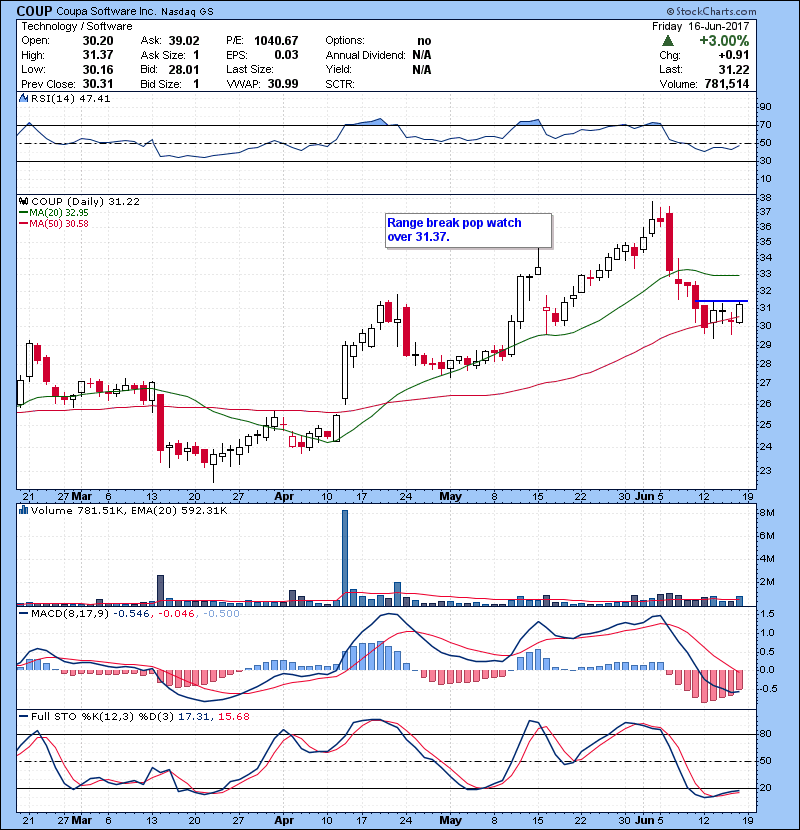Click the stochastic %D value 15.68
The height and width of the screenshot is (830, 800).
click(x=233, y=717)
